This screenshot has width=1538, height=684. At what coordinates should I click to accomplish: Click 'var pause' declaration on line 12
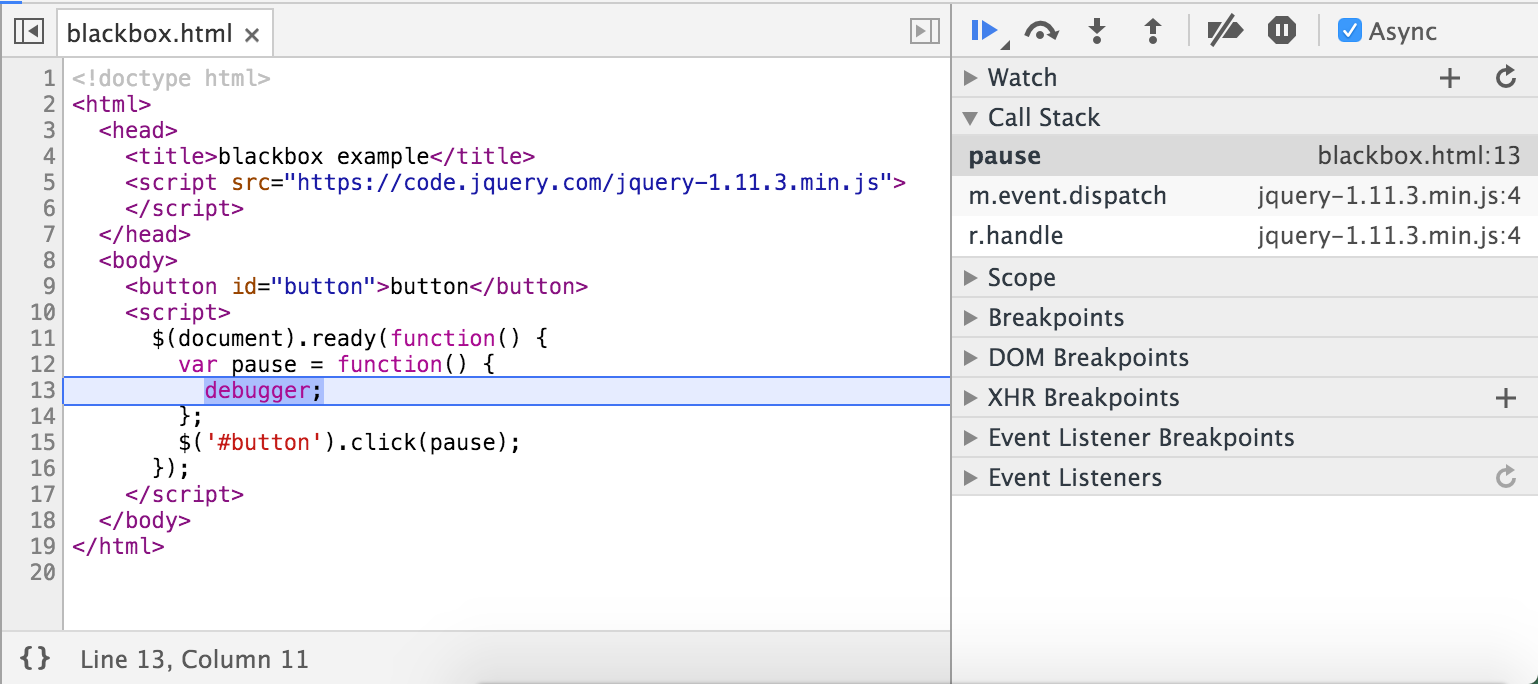point(238,364)
